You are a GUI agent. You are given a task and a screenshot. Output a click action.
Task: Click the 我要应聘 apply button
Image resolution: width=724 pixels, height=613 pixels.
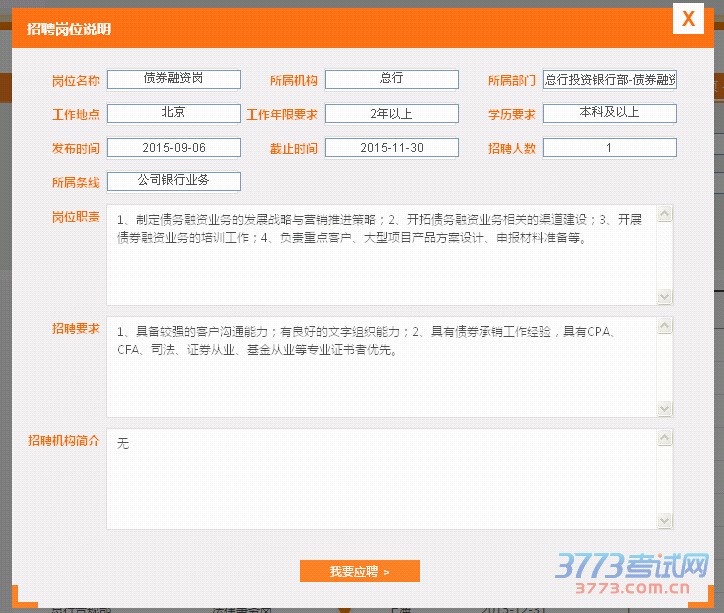(x=359, y=571)
